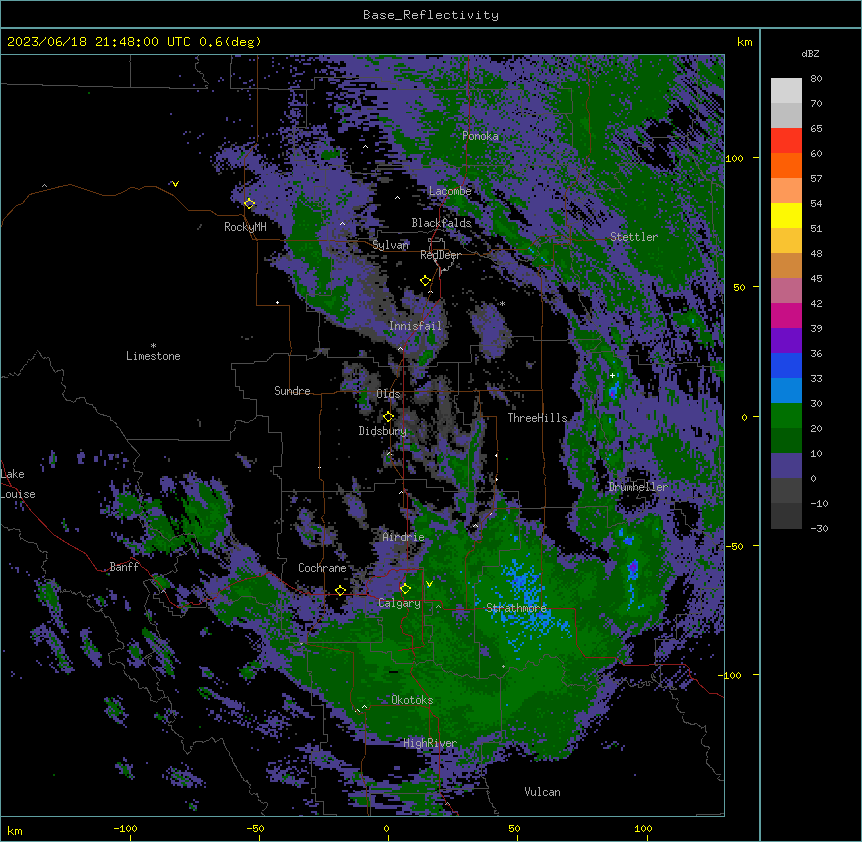Viewport: 862px width, 842px height.
Task: Click the km unit label at bottom left
Action: click(x=15, y=830)
